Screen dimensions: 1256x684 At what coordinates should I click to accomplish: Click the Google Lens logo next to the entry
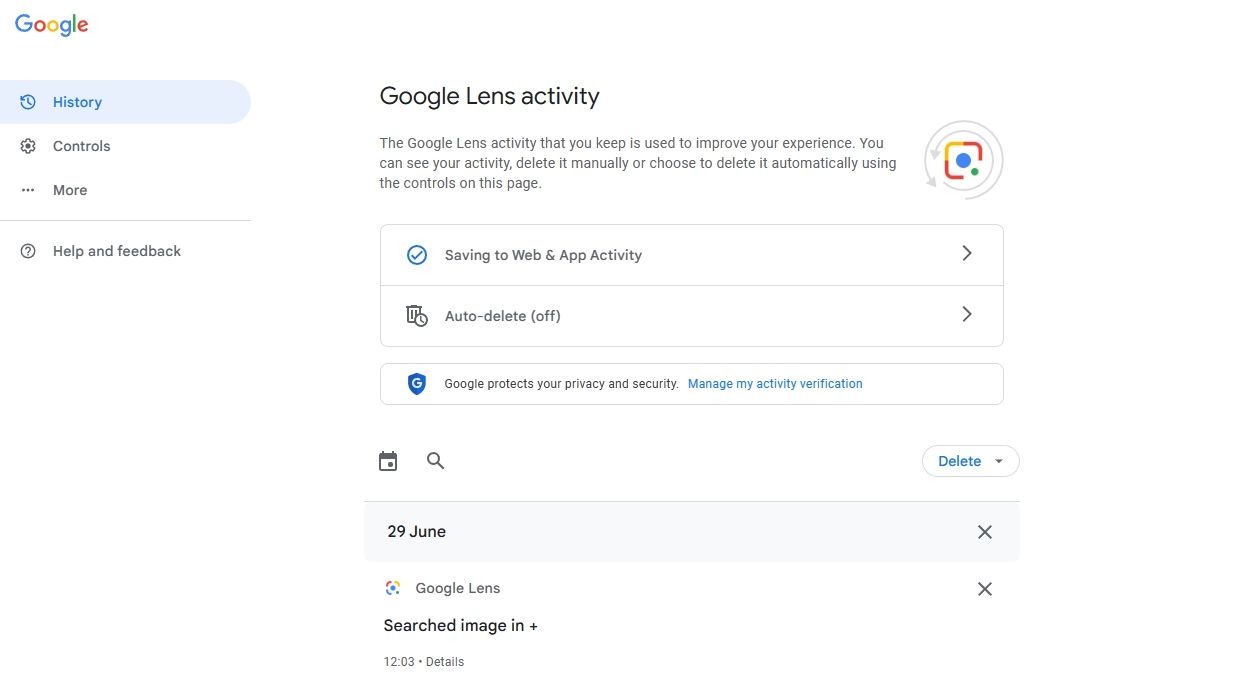click(392, 588)
